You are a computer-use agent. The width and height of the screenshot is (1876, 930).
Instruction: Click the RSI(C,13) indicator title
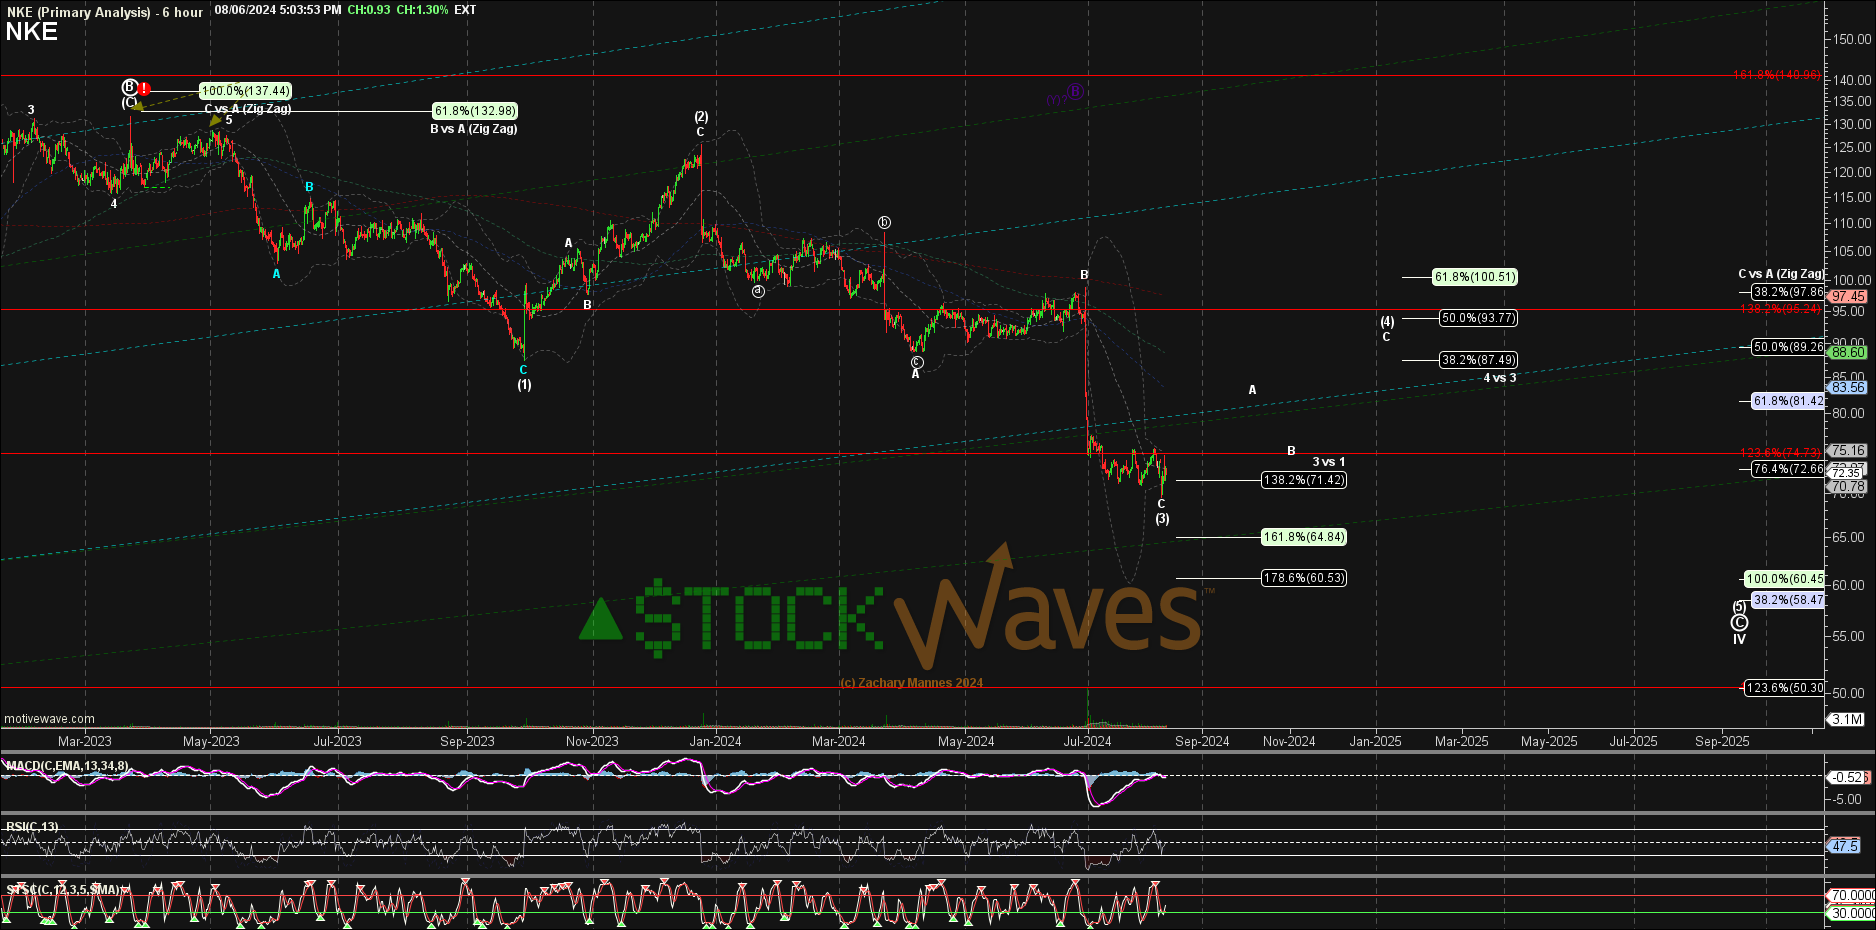[x=32, y=827]
